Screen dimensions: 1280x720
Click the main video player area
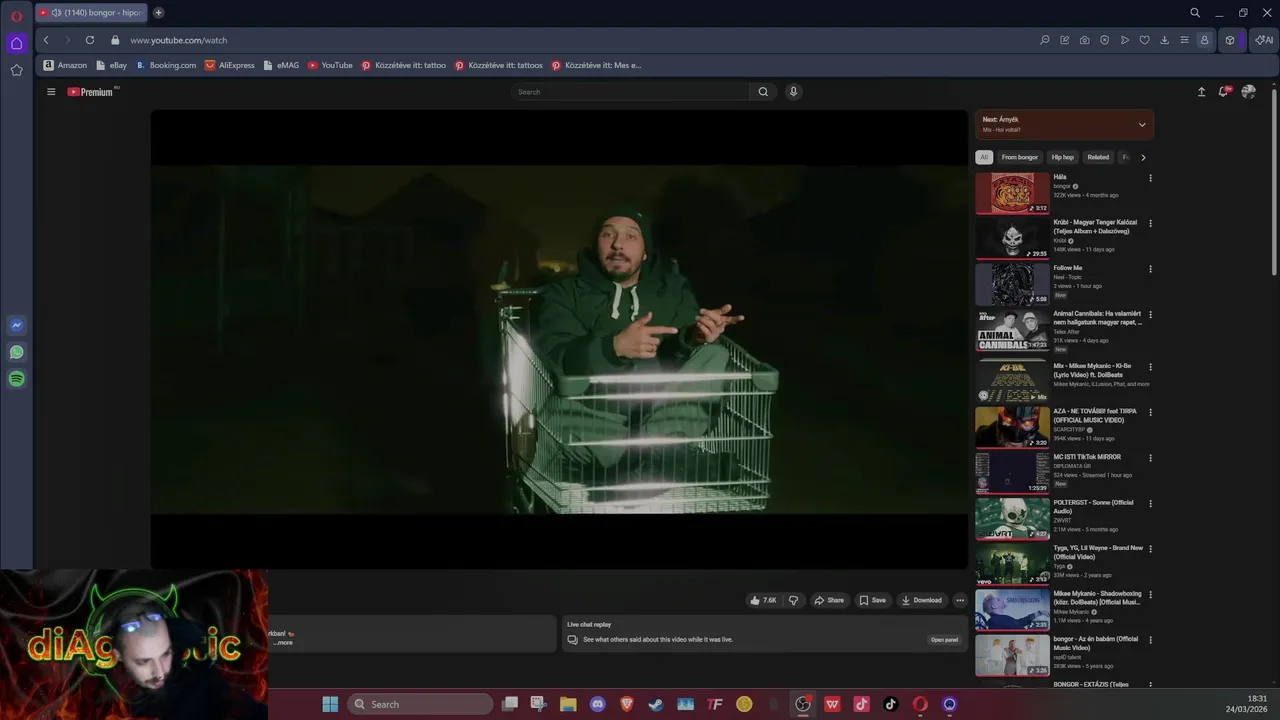pyautogui.click(x=559, y=340)
